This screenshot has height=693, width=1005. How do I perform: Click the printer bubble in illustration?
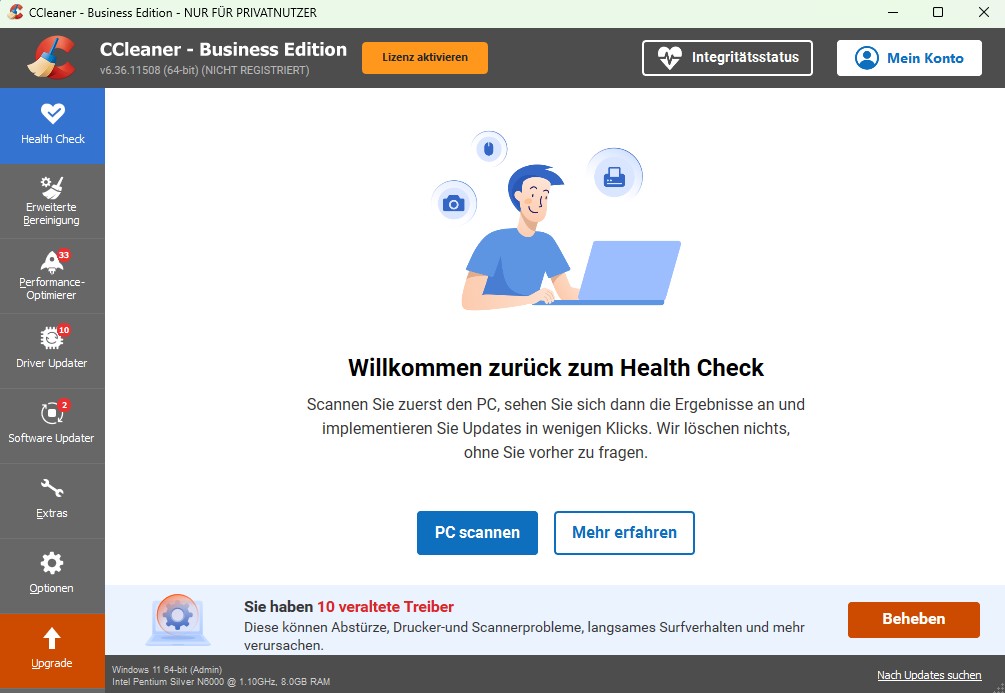[614, 175]
